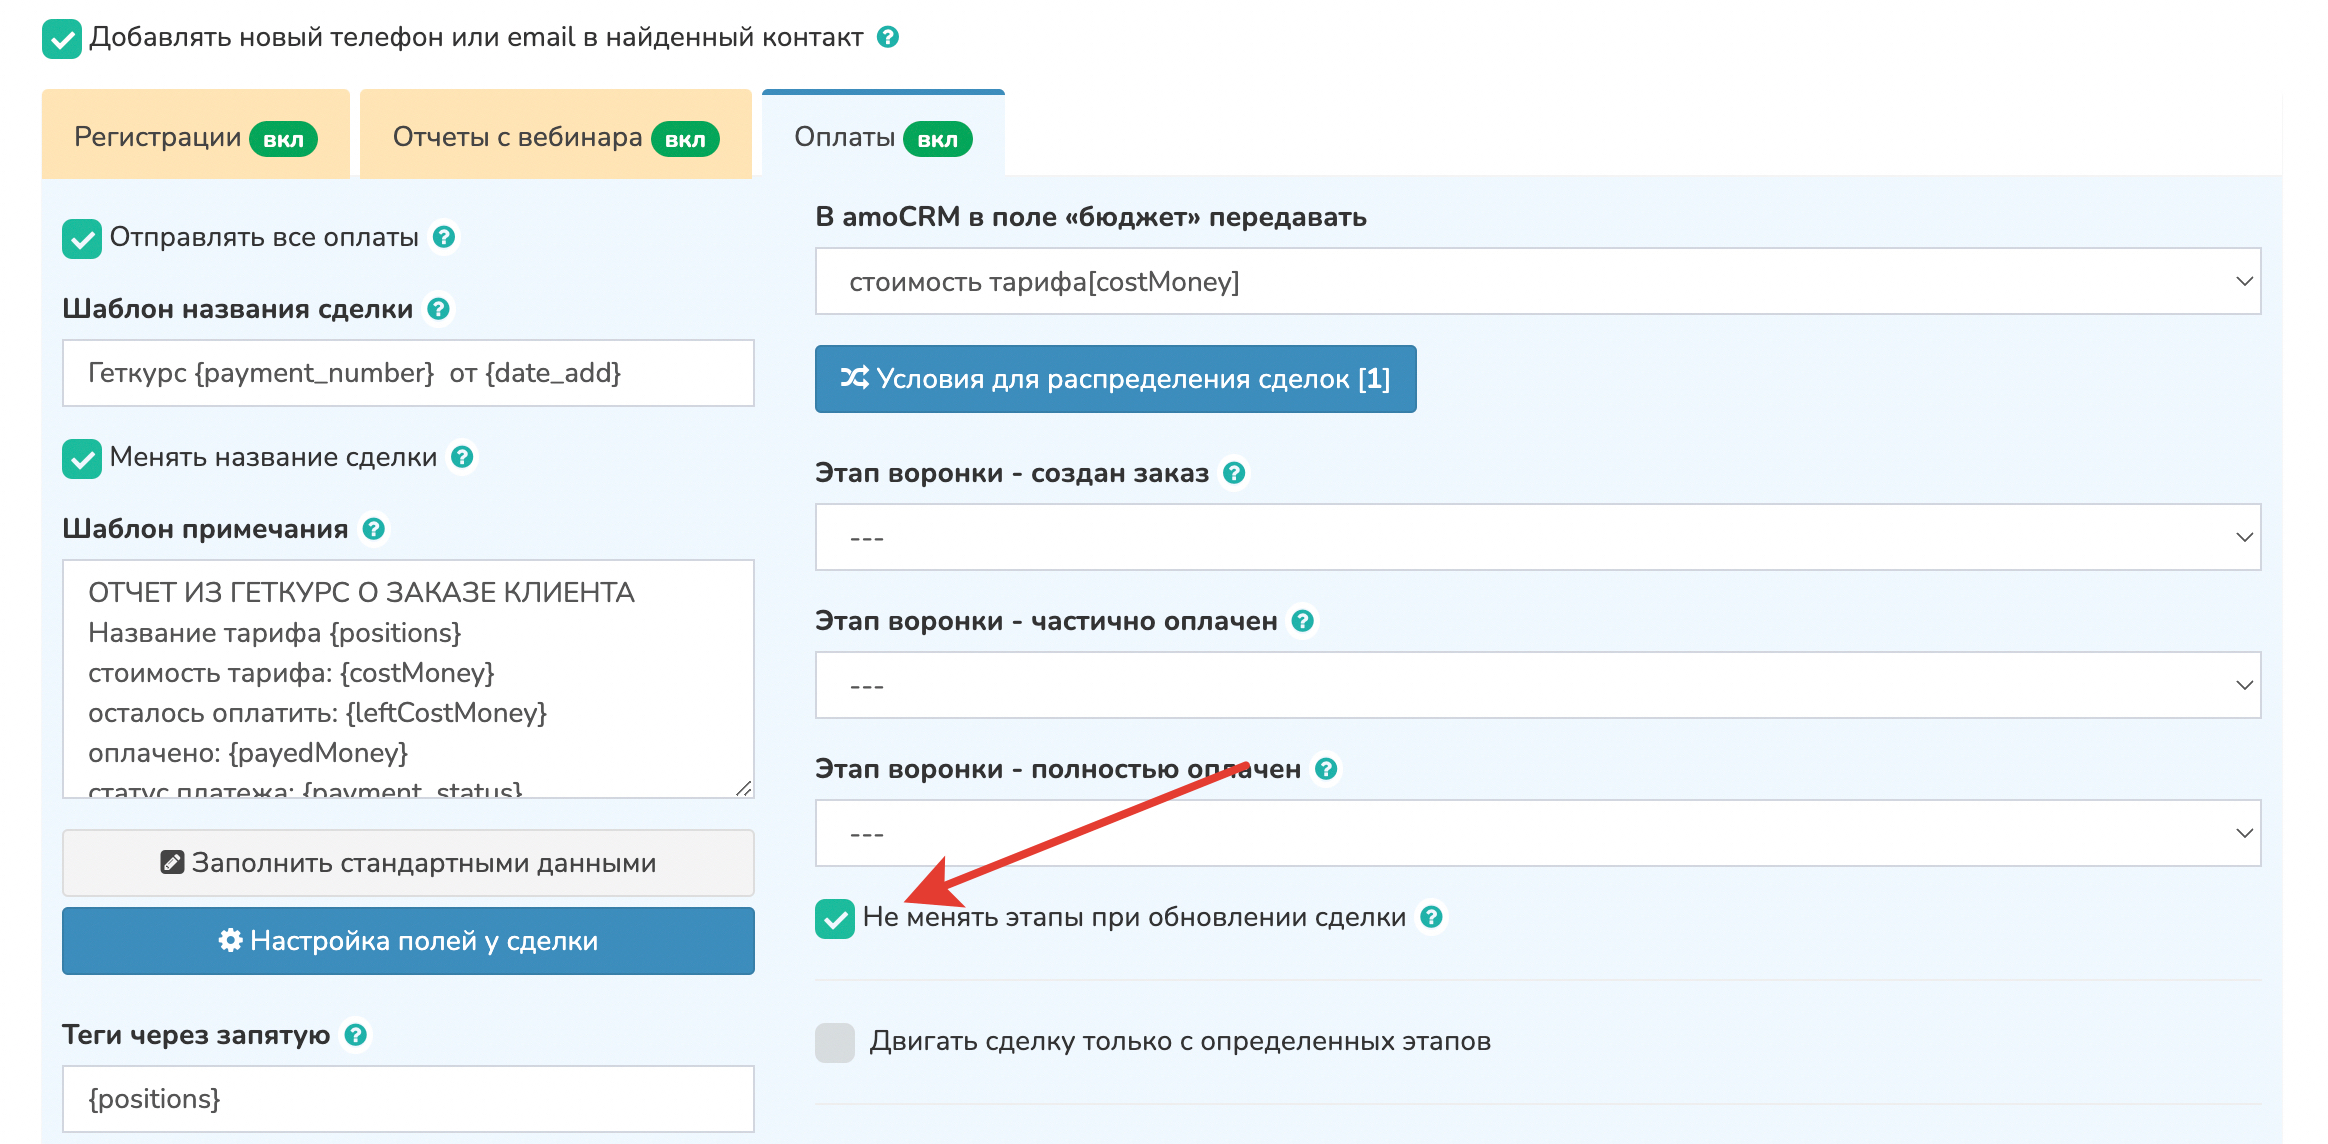
Task: Switch to the 'Регистрации' tab
Action: [195, 137]
